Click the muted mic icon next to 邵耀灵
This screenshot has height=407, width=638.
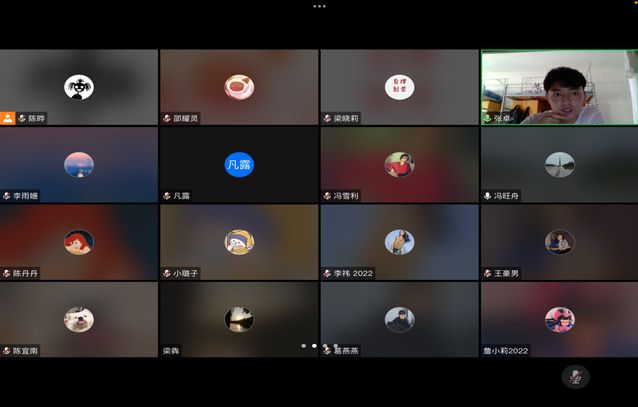point(167,118)
